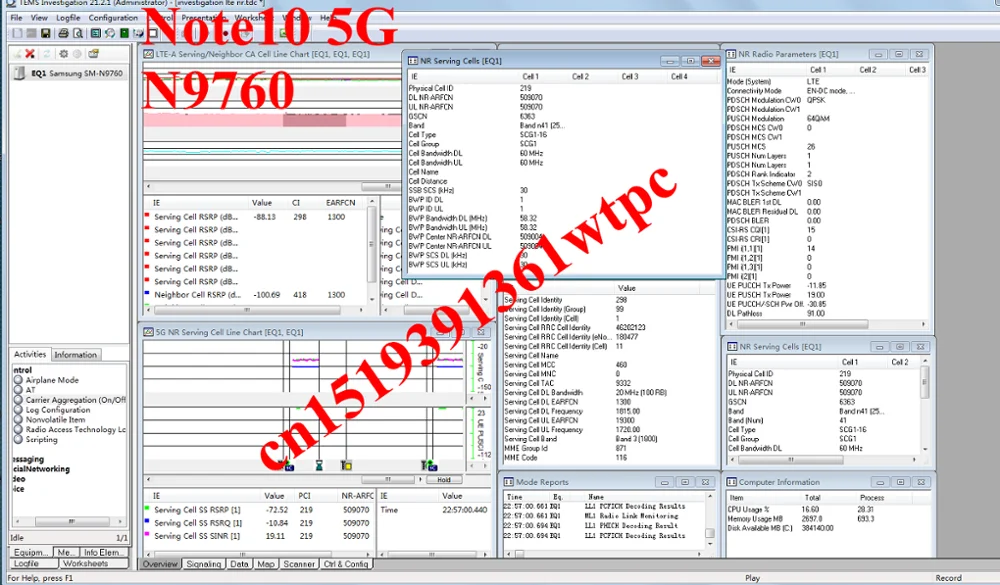This screenshot has height=585, width=1000.
Task: Open Print Preview from the toolbar
Action: tap(78, 33)
